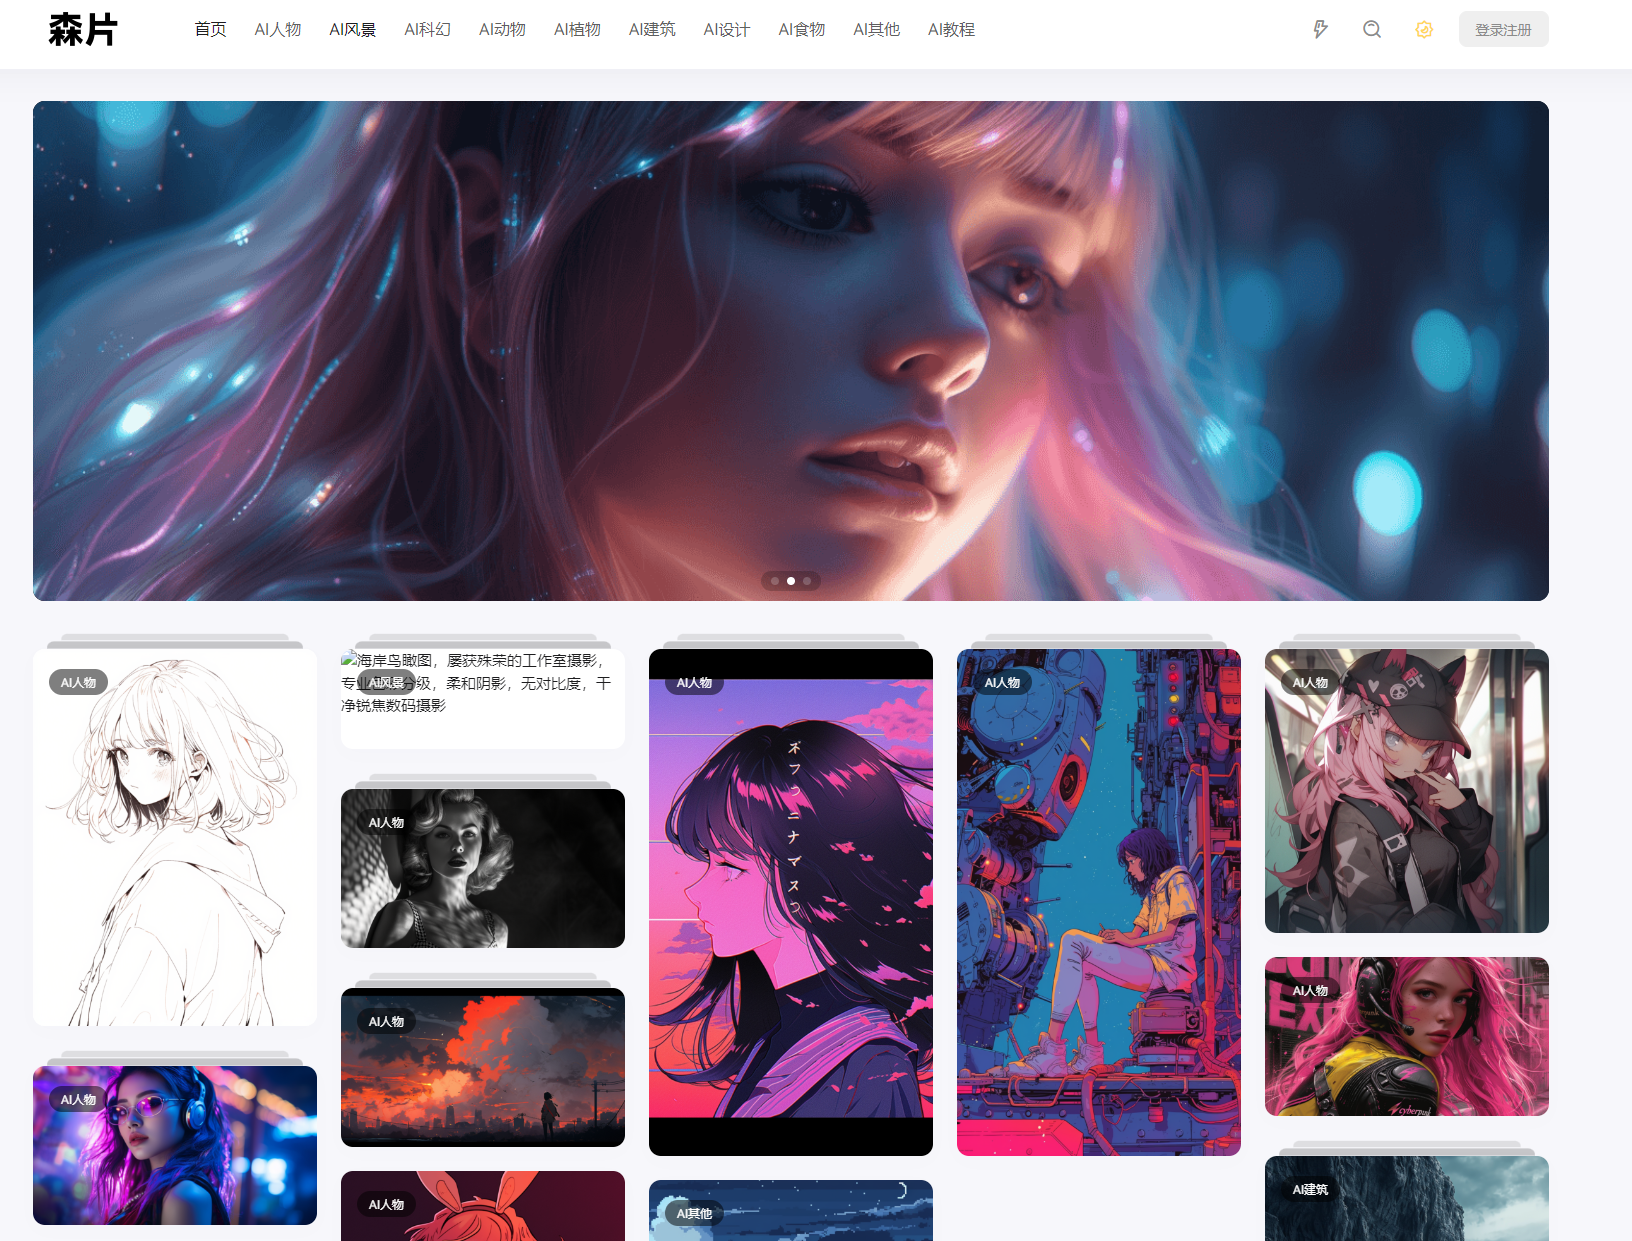The width and height of the screenshot is (1632, 1241).
Task: Click AI人物 tag on robot mecha card
Action: (x=1002, y=683)
